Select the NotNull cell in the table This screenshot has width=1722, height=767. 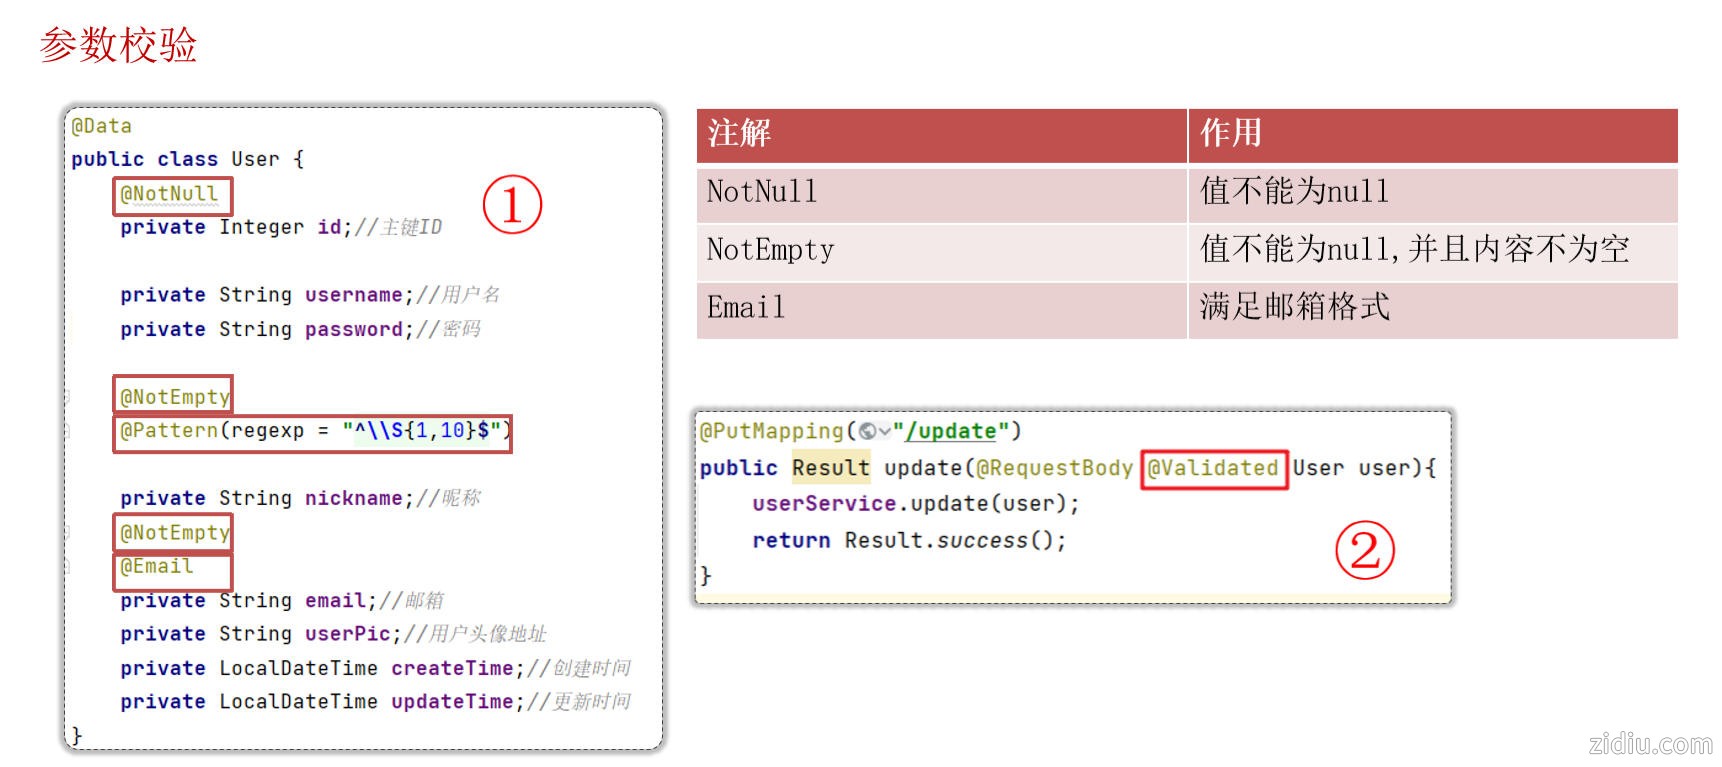[x=762, y=192]
